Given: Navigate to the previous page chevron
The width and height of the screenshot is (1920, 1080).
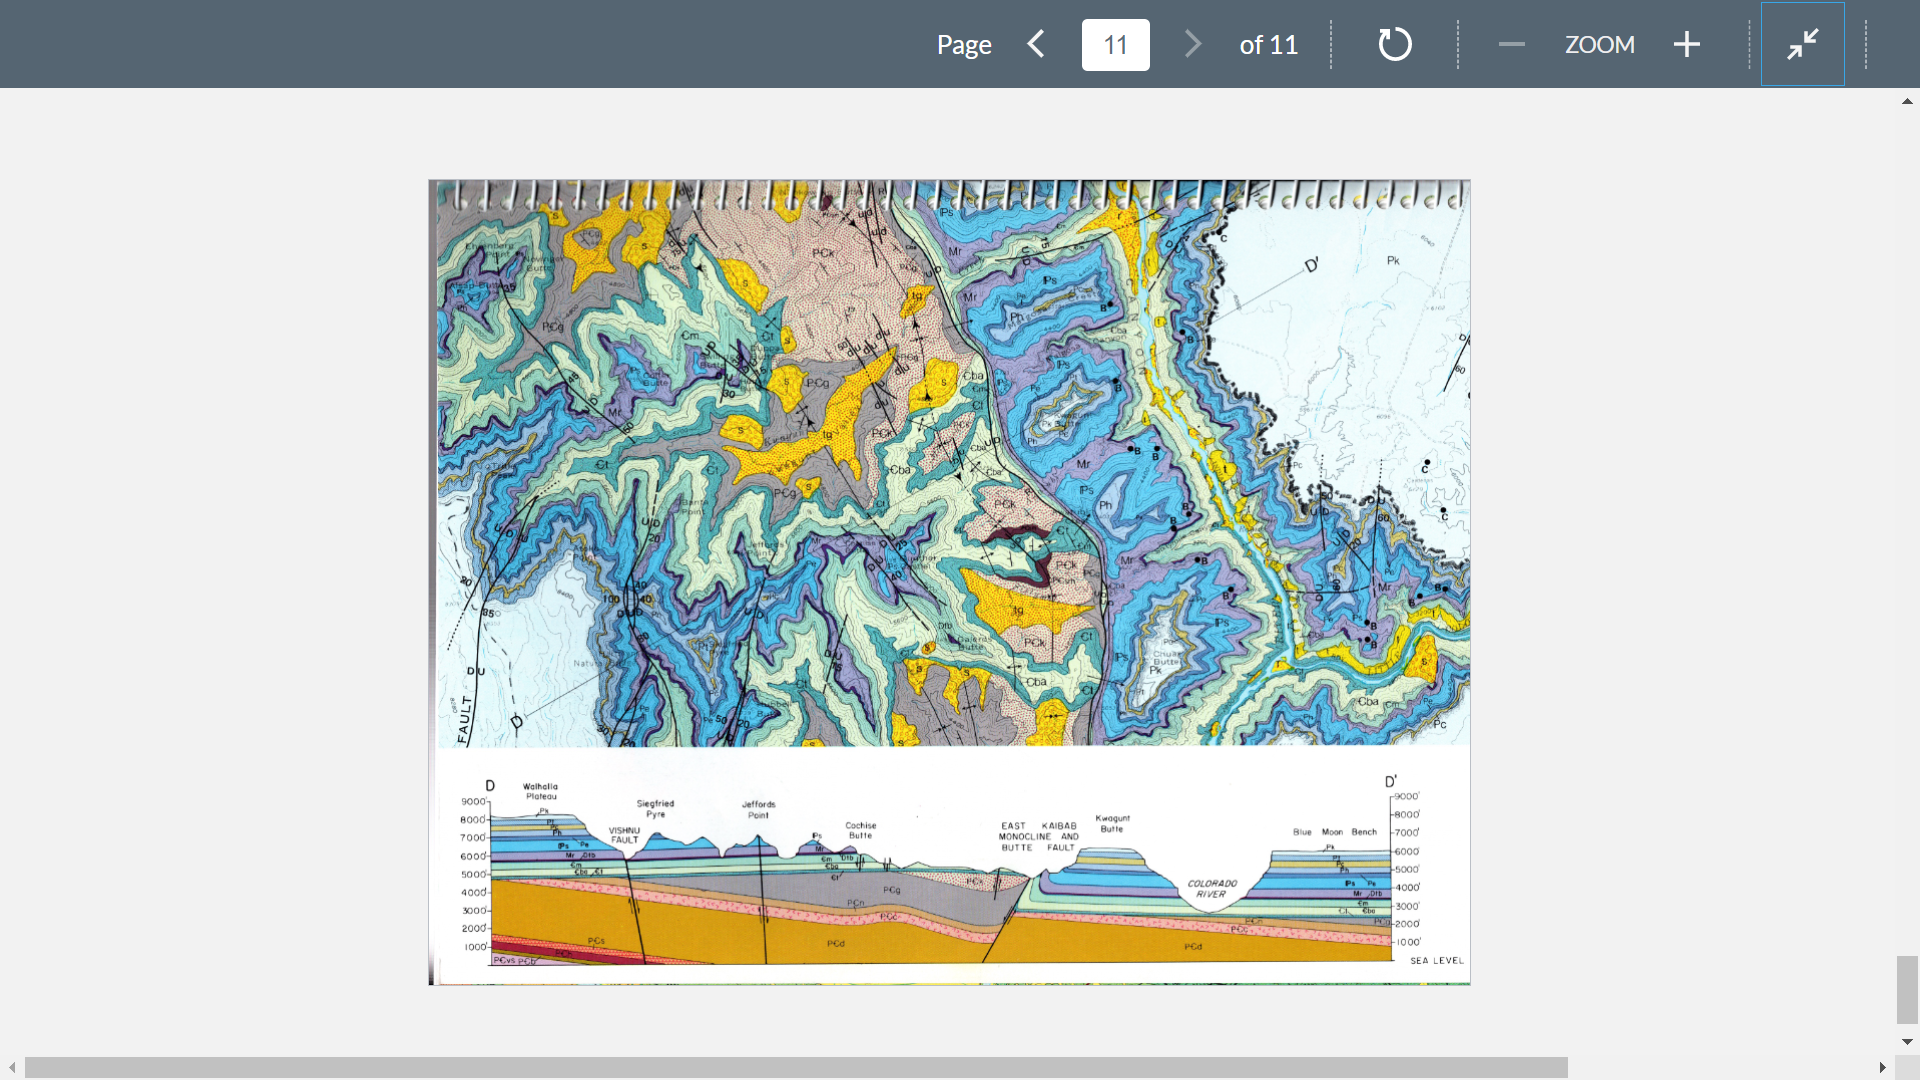Looking at the screenshot, I should coord(1036,44).
